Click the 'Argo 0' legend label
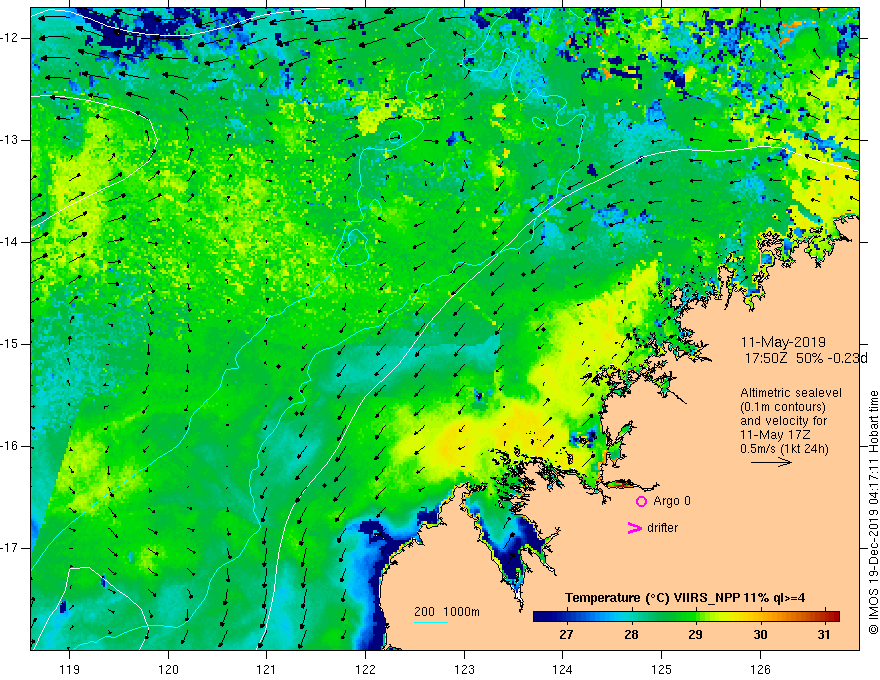 point(672,501)
